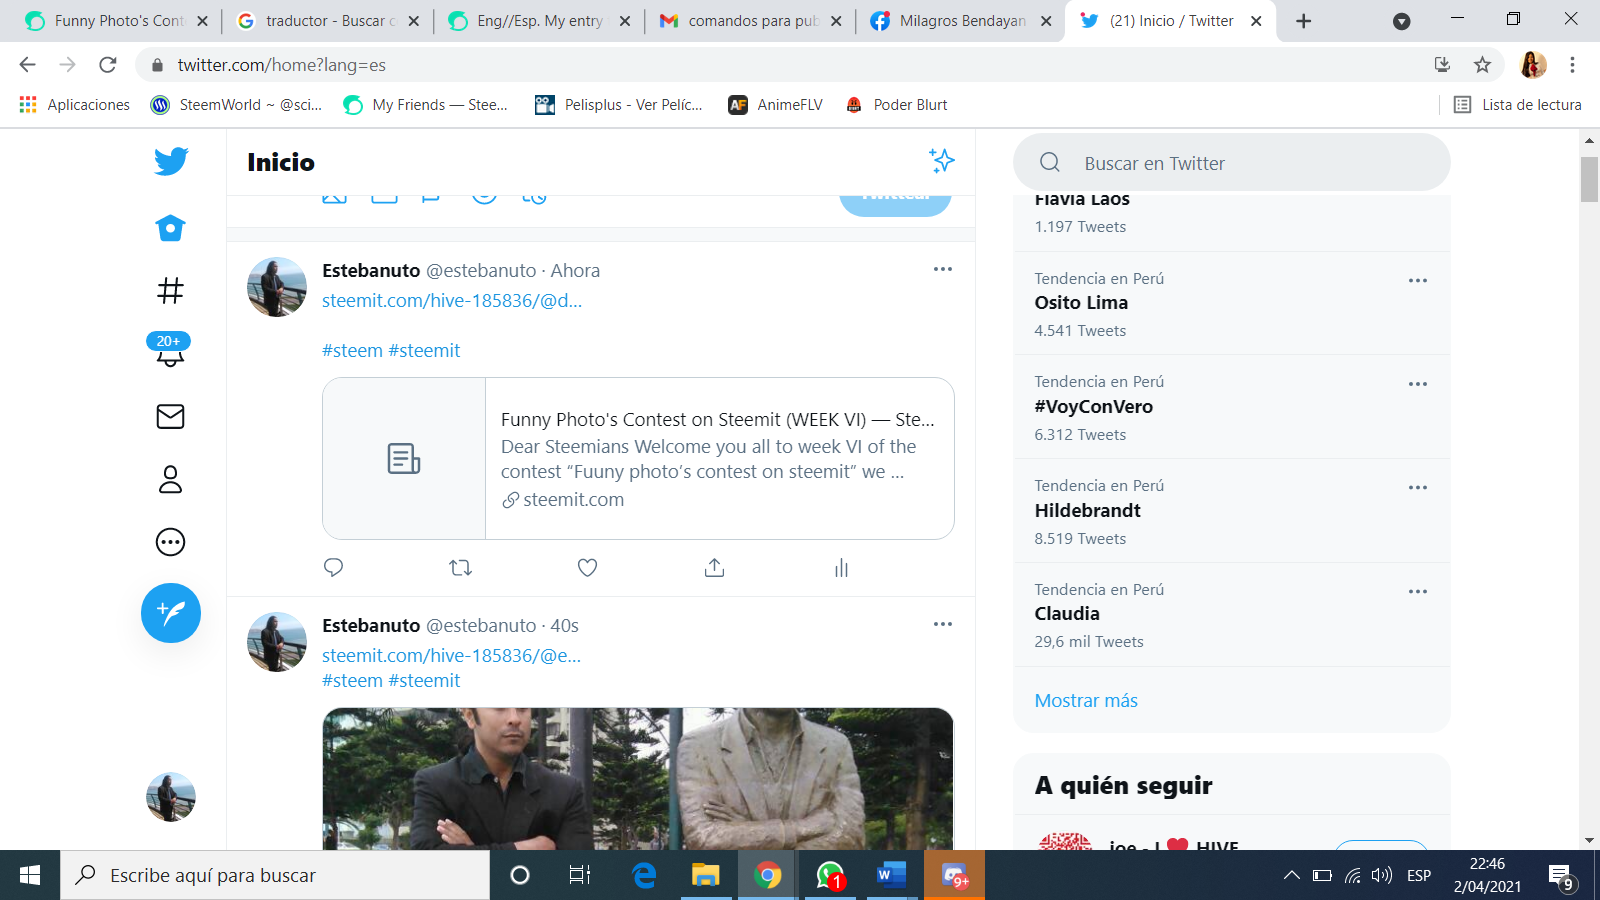Open Estebanuto name on 'Ahora' tweet
Screen dimensions: 1600x900
(371, 270)
